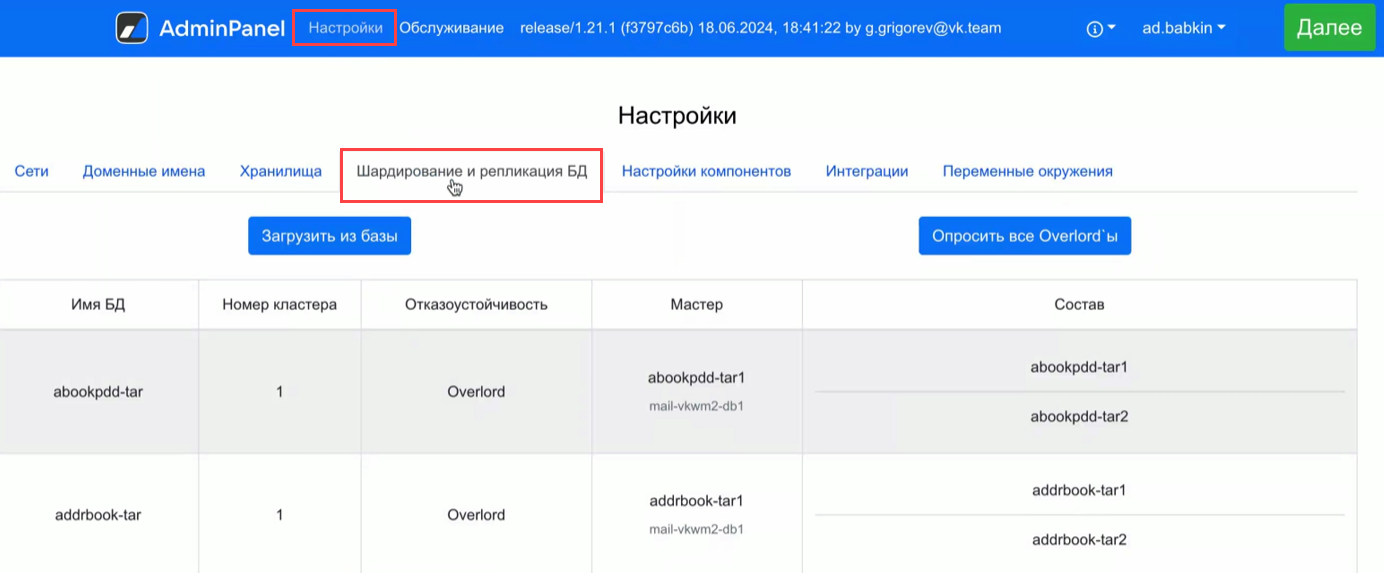Image resolution: width=1384 pixels, height=573 pixels.
Task: Open the Доменные имена tab
Action: coord(144,171)
